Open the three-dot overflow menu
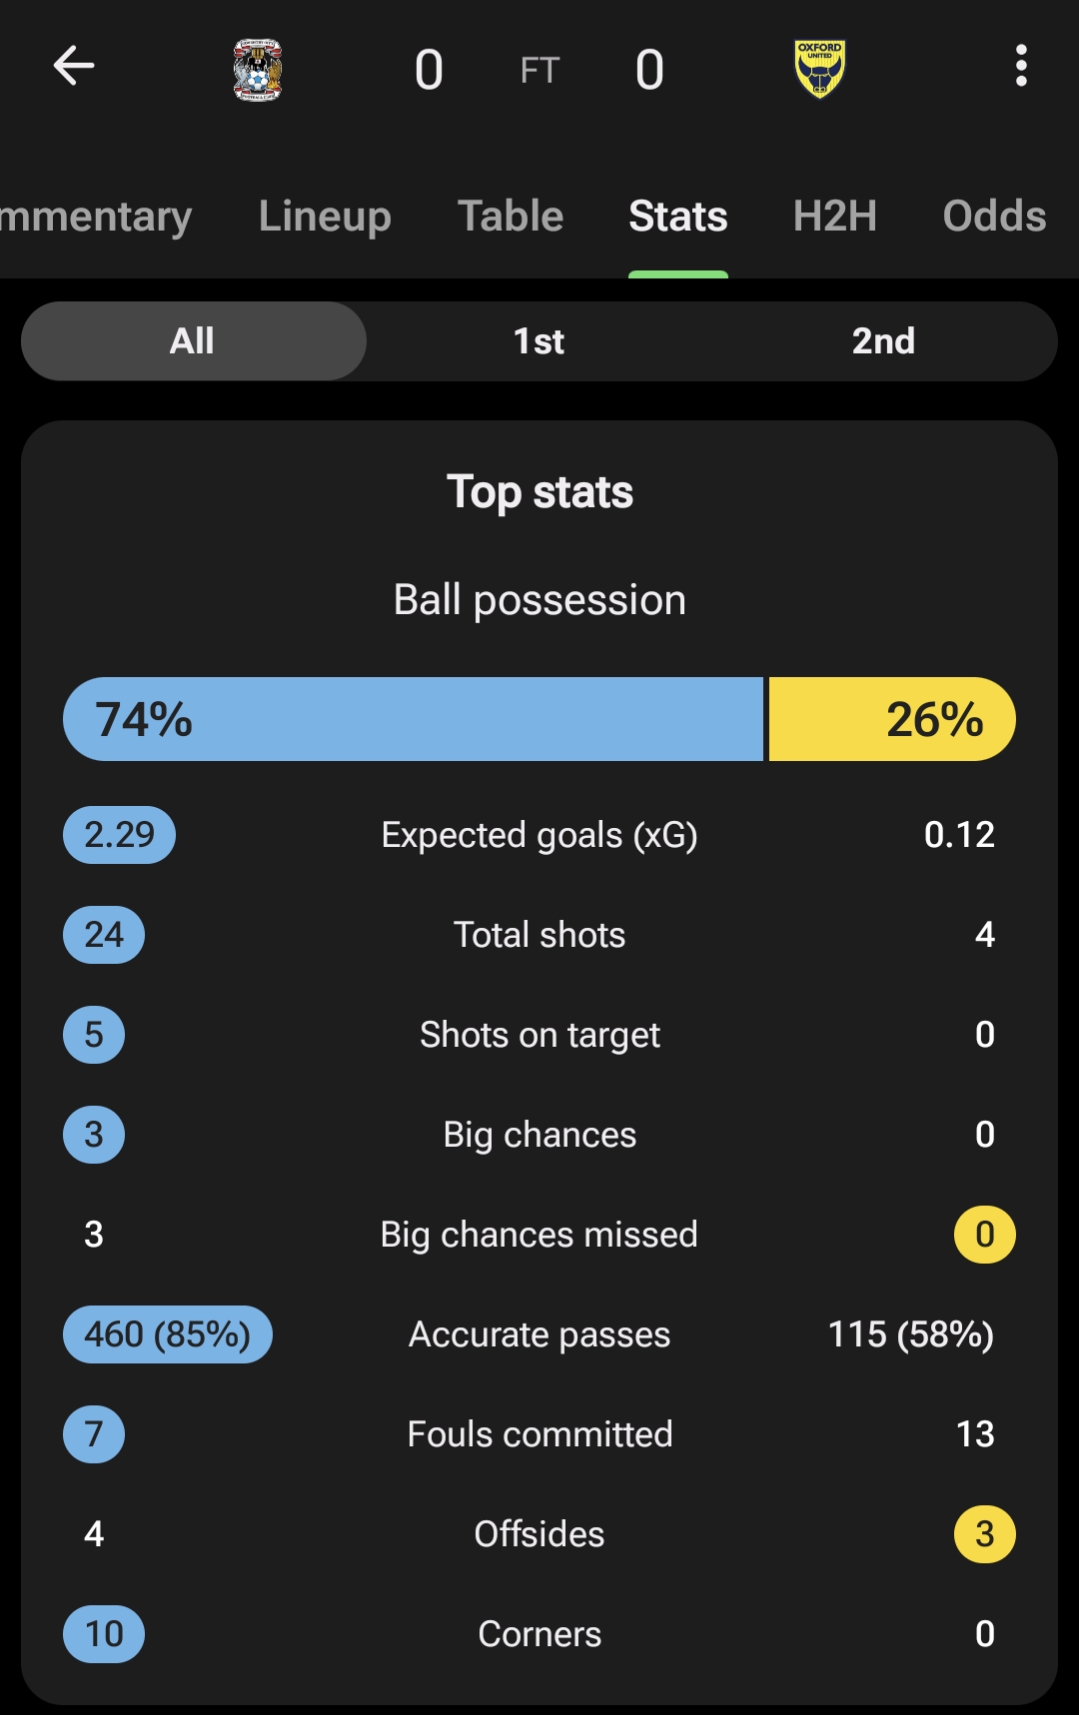Image resolution: width=1079 pixels, height=1715 pixels. (x=1020, y=66)
